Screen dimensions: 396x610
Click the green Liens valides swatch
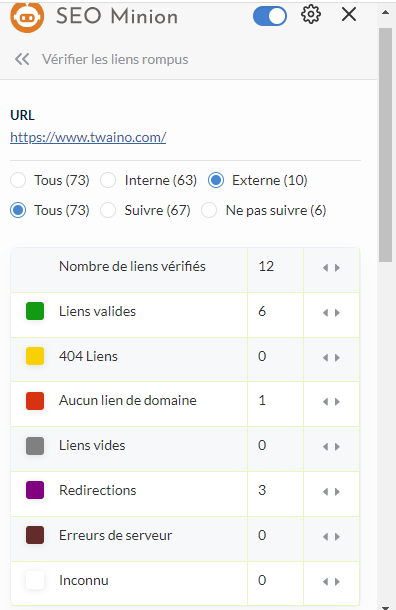tap(35, 311)
